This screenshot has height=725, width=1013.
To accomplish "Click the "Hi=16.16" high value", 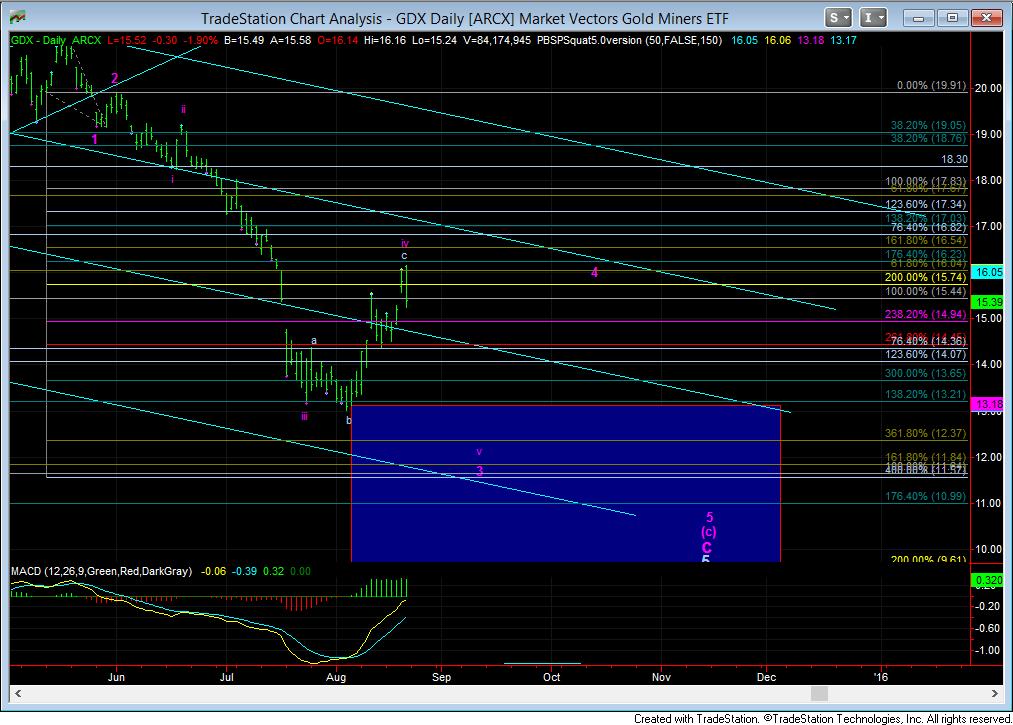I will [x=385, y=40].
